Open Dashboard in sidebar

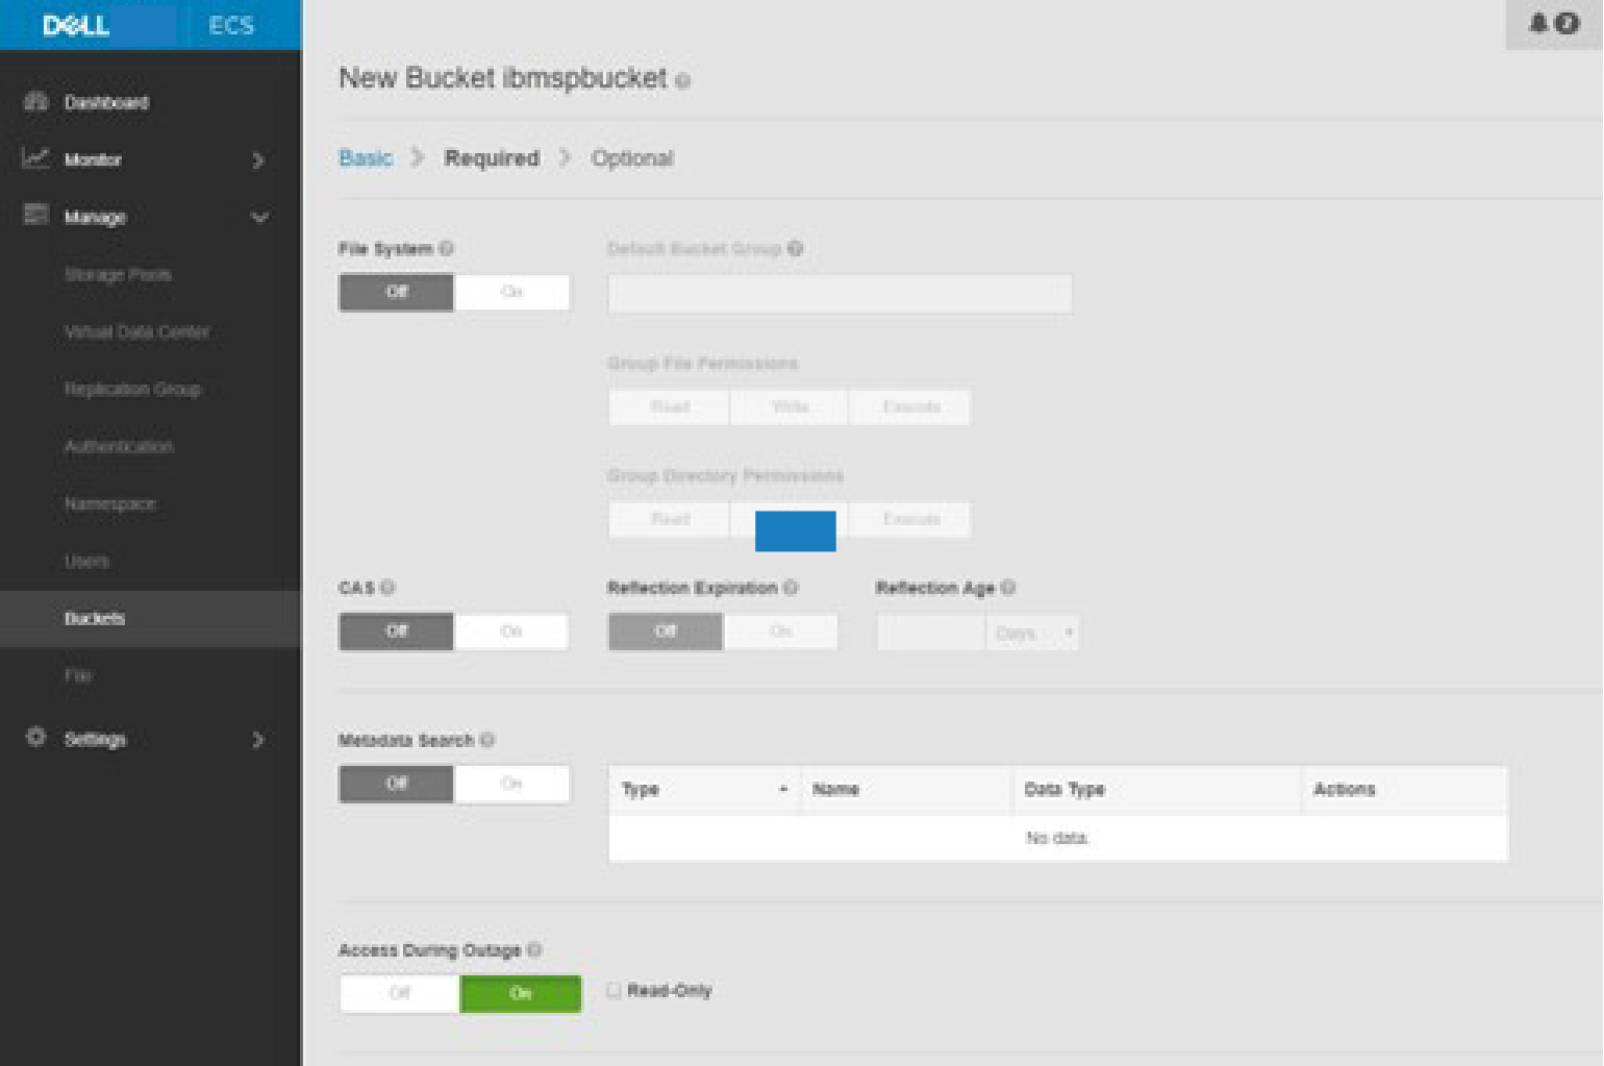coord(106,102)
